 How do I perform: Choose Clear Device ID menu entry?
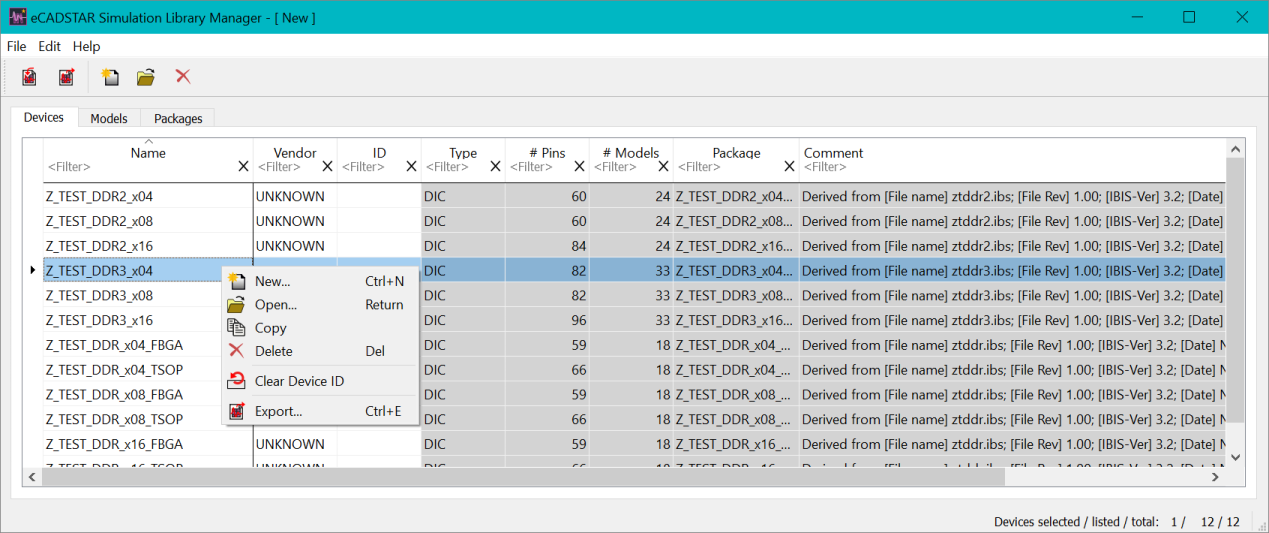pyautogui.click(x=320, y=381)
